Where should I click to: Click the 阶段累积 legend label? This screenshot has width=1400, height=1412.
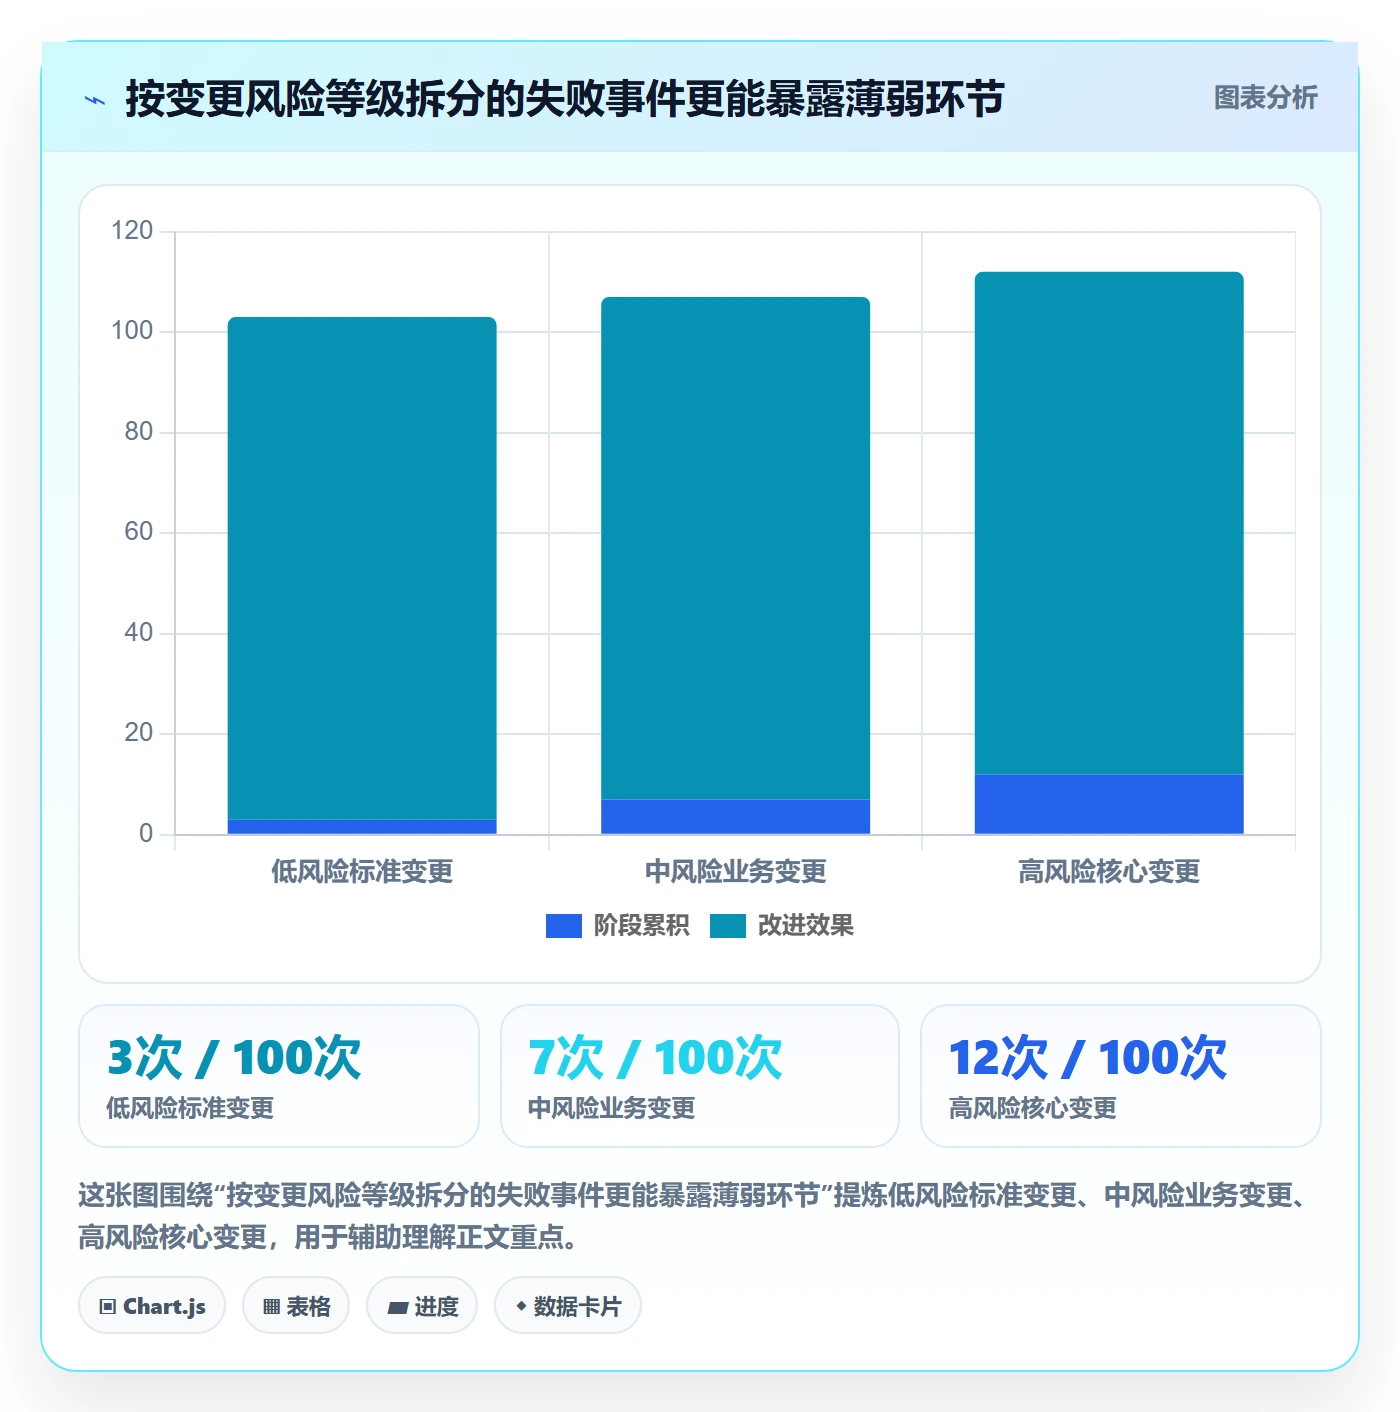[x=641, y=926]
